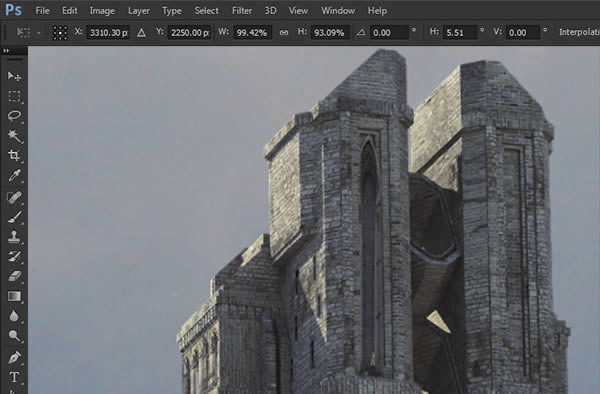Select the Move tool
This screenshot has height=394, width=600.
click(x=14, y=77)
